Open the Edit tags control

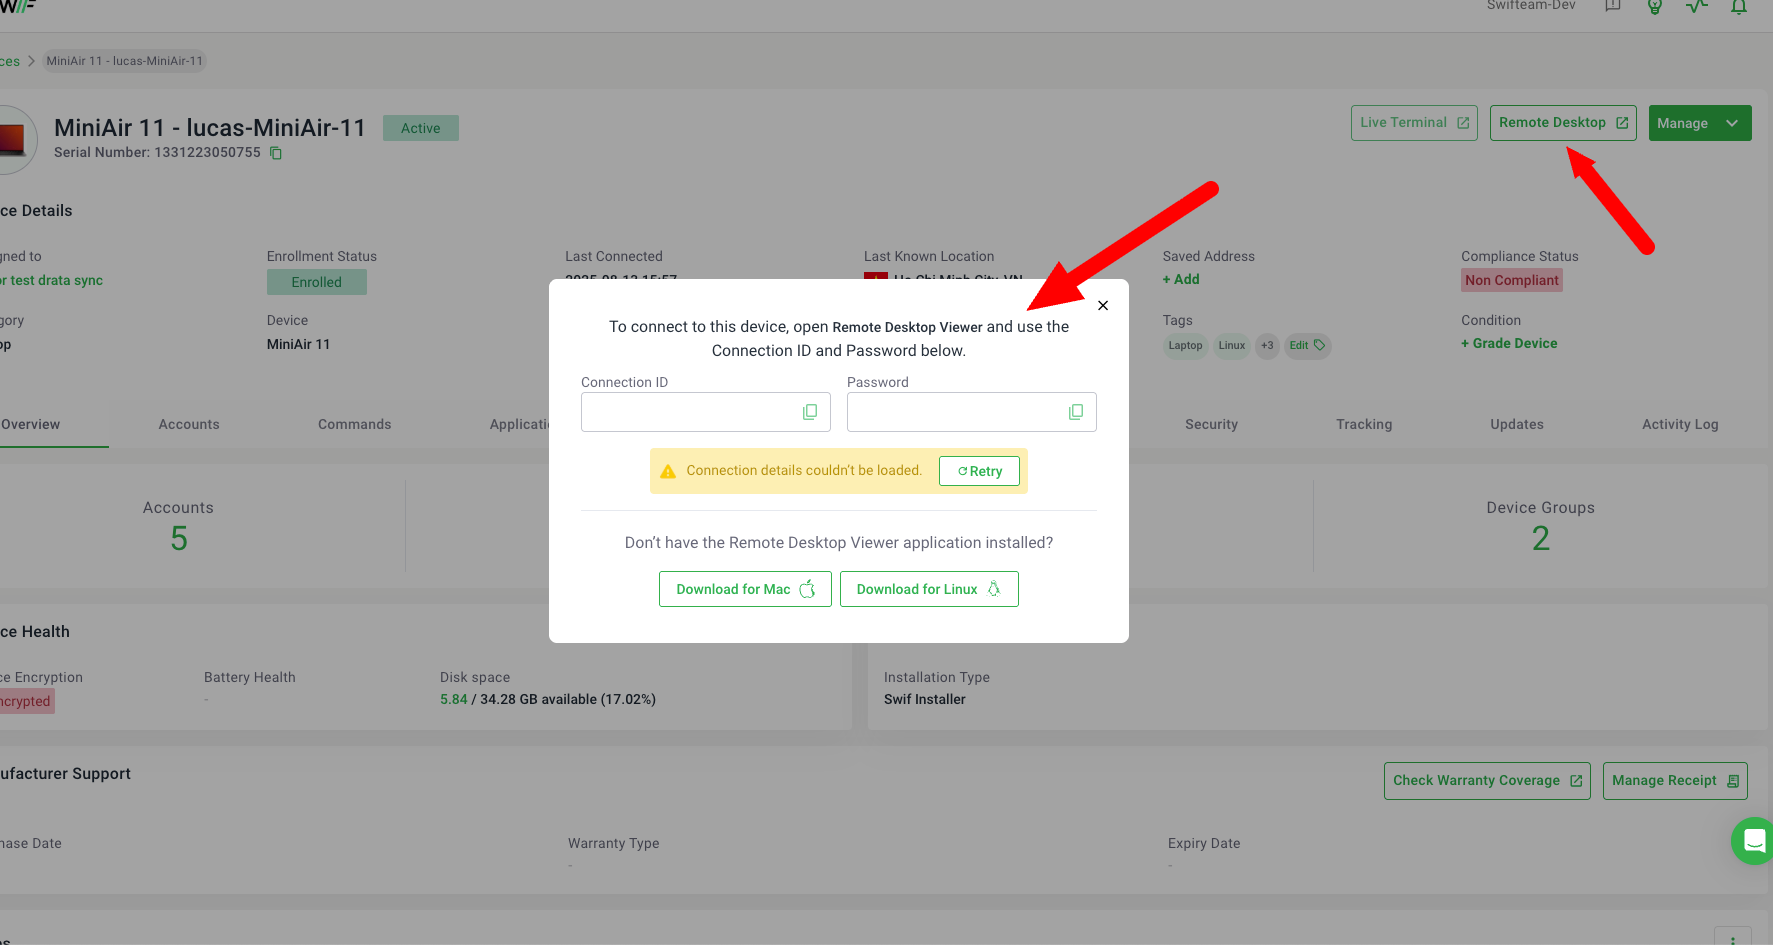click(1306, 346)
